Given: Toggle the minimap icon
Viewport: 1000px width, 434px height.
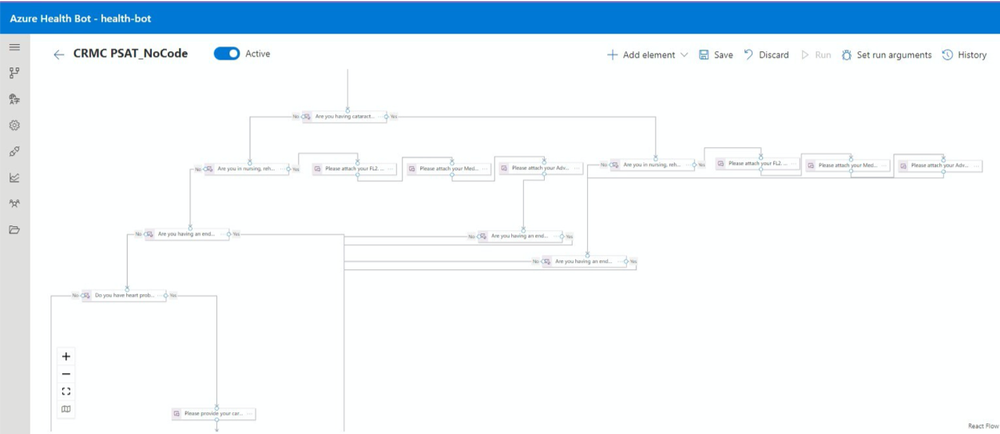Looking at the screenshot, I should (66, 409).
